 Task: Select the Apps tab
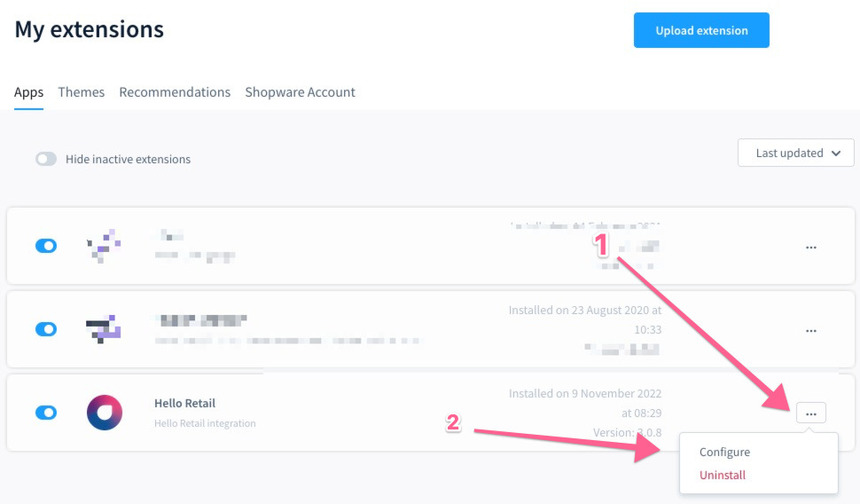pos(29,92)
